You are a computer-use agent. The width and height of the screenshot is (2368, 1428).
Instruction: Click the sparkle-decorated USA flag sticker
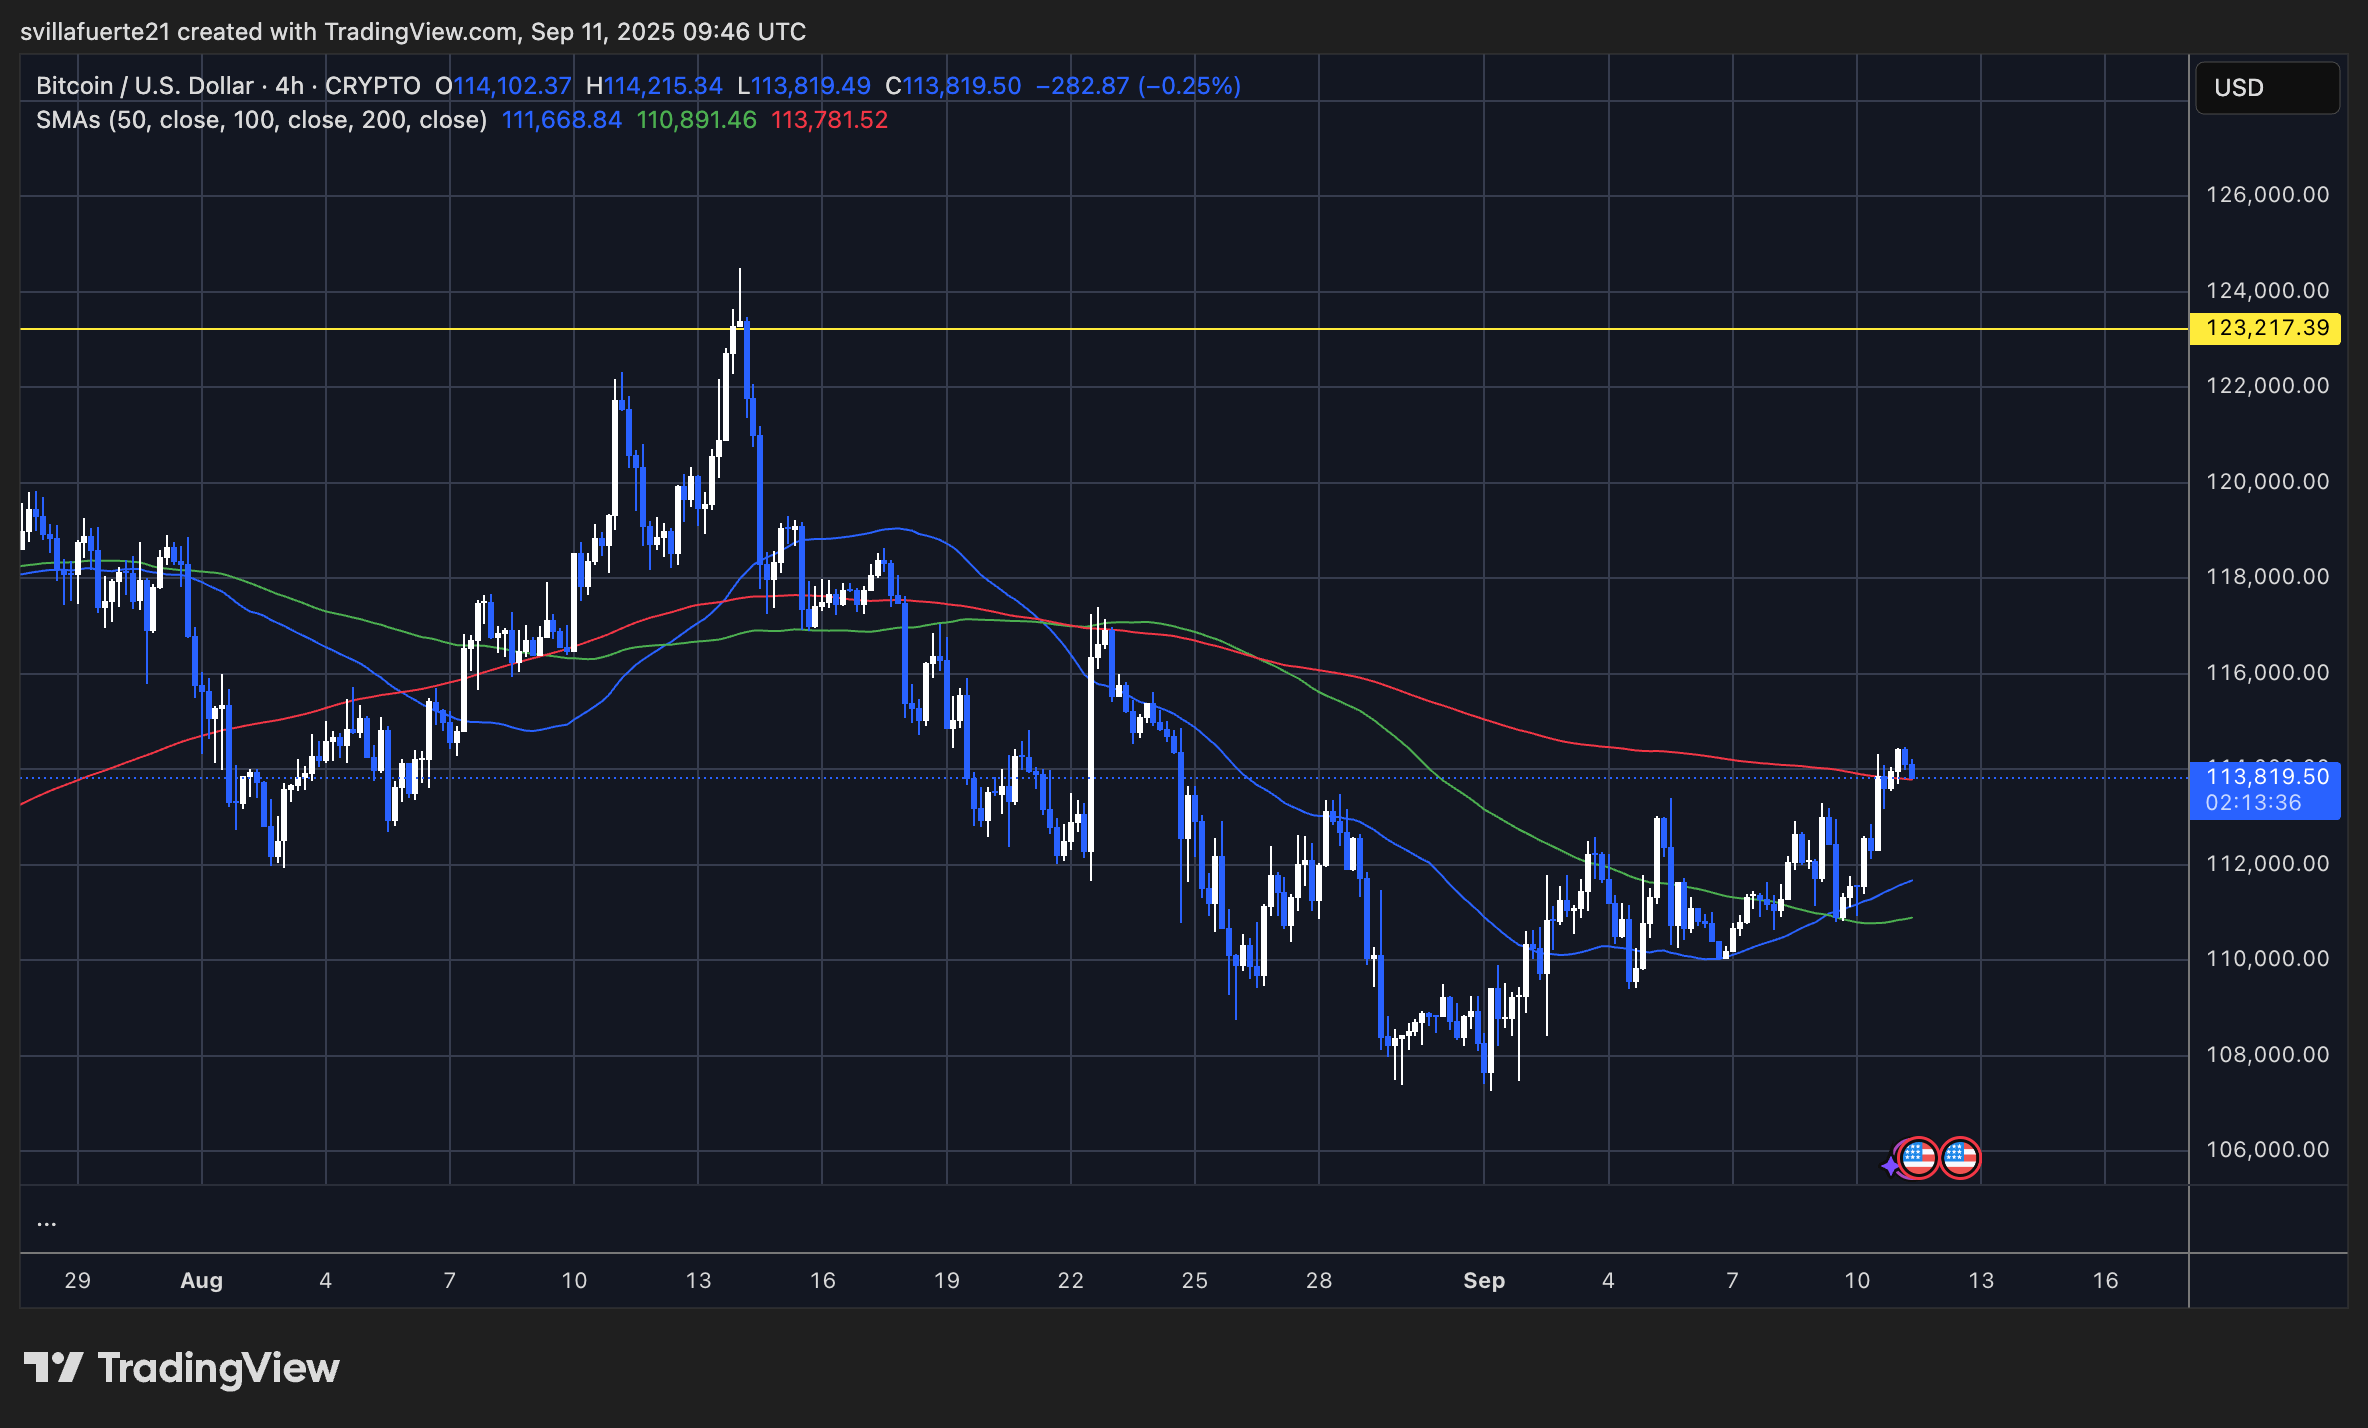point(1917,1157)
